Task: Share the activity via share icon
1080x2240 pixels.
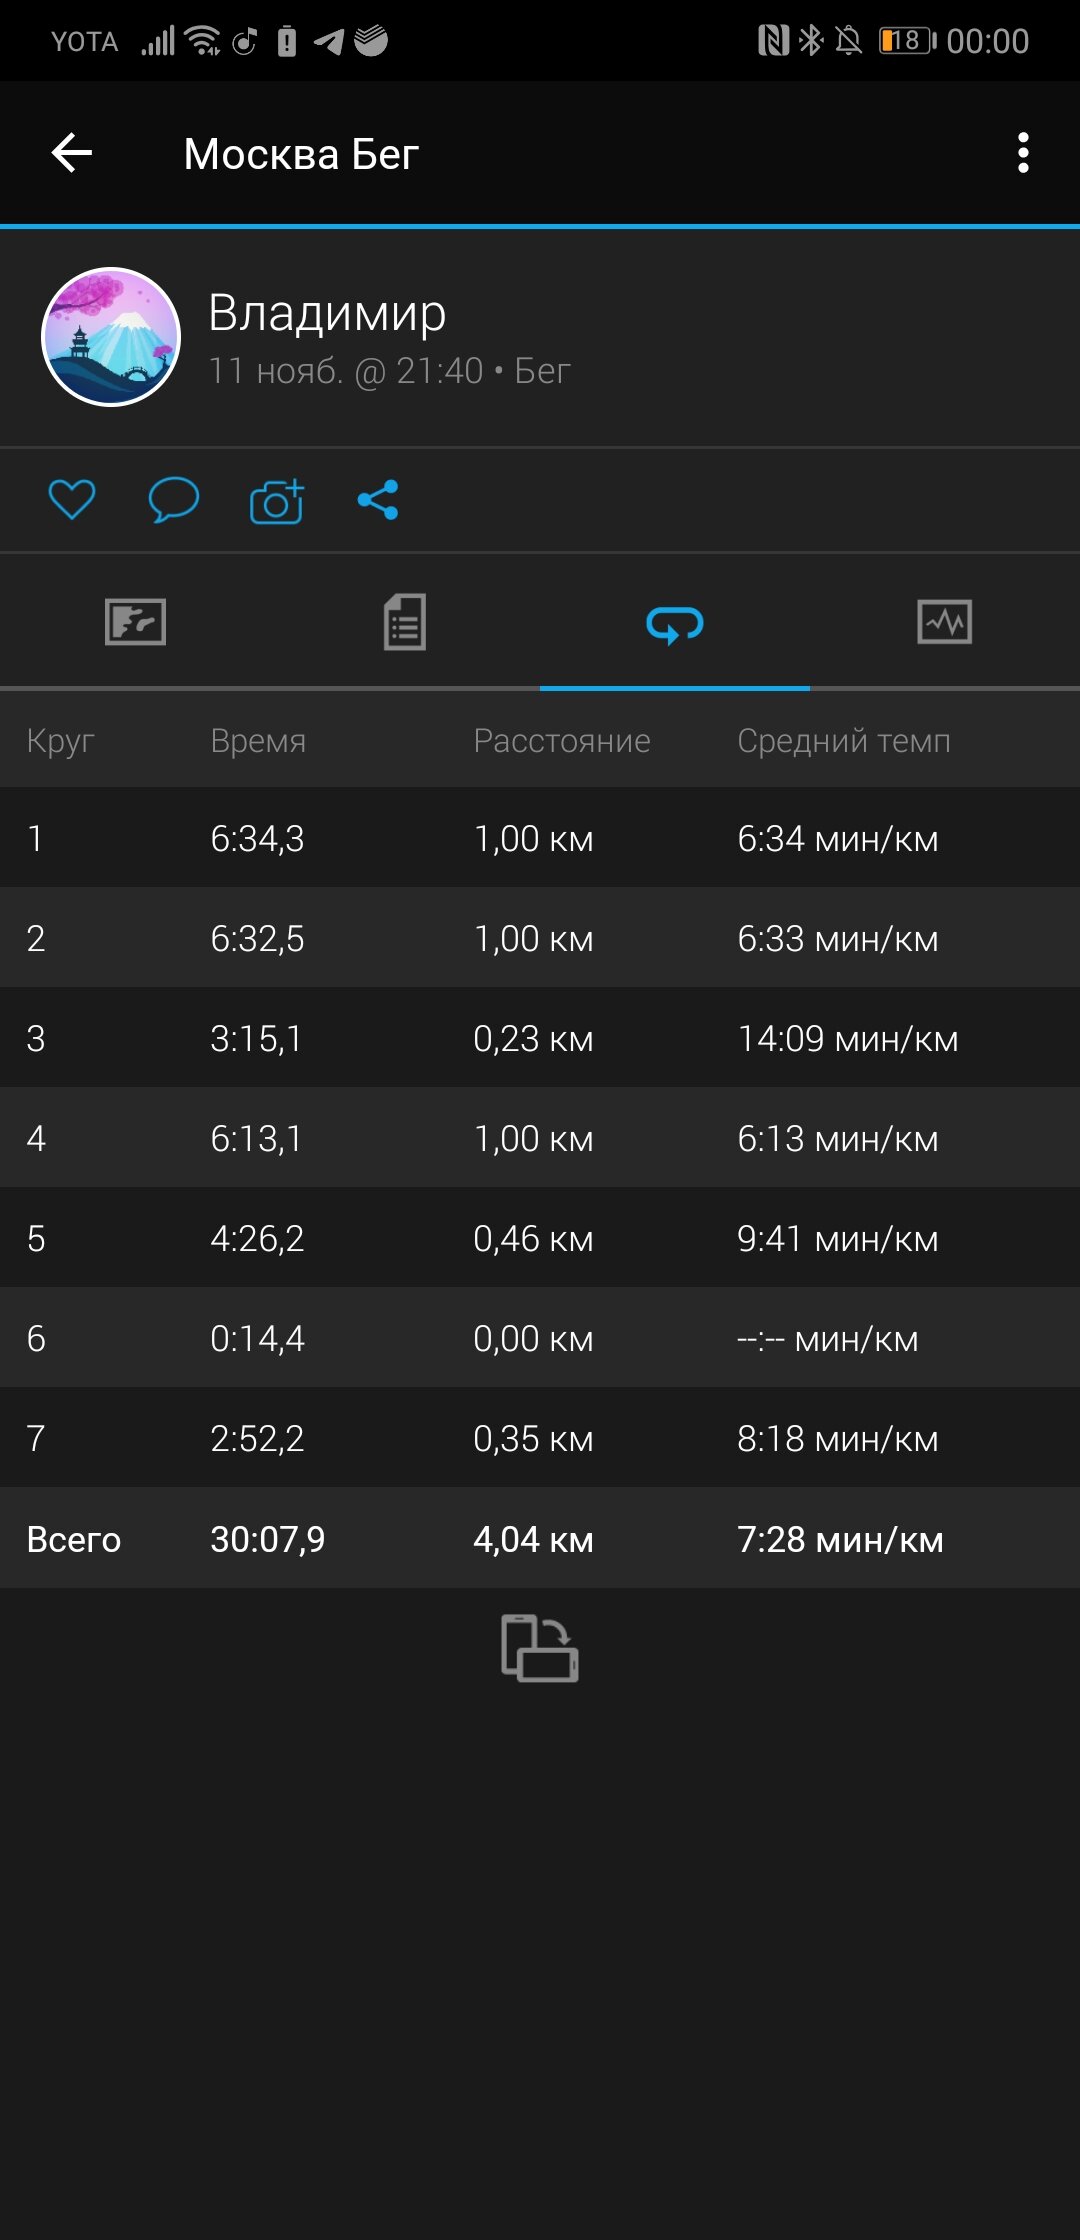Action: pos(378,500)
